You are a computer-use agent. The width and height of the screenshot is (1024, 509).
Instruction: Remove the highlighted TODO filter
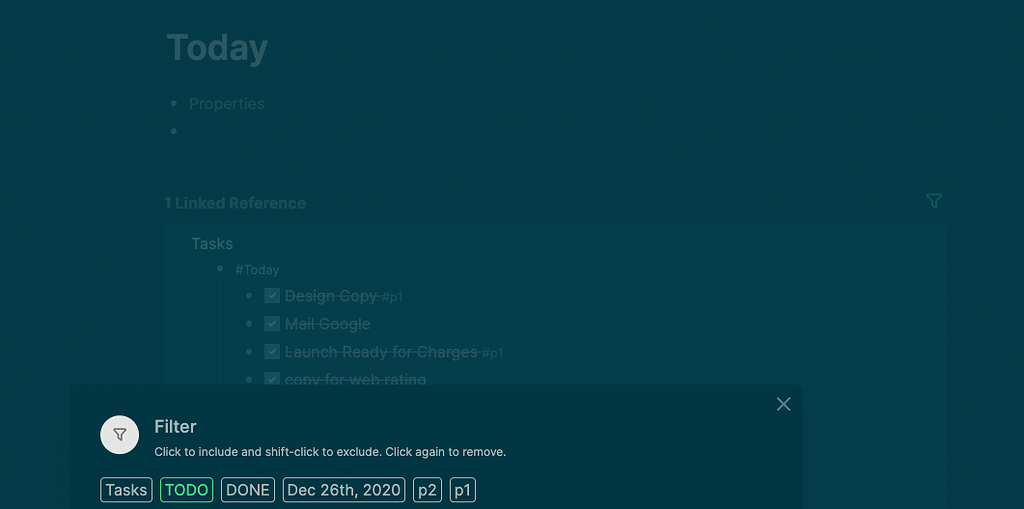(x=186, y=490)
